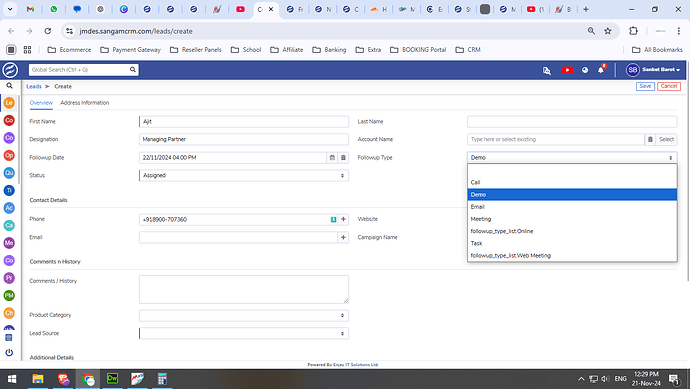Open the Status dropdown showing Assigned
Image resolution: width=690 pixels, height=389 pixels.
pos(244,176)
